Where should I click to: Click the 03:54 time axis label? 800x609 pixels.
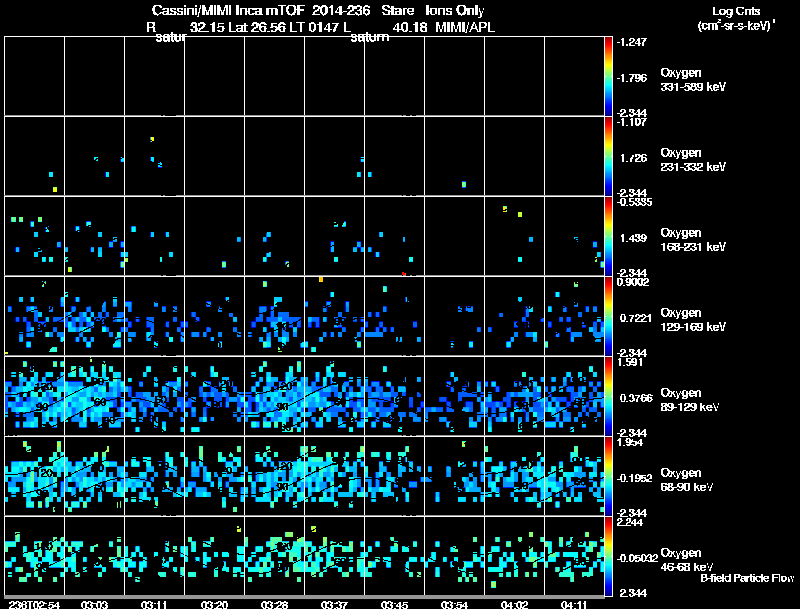coord(455,604)
